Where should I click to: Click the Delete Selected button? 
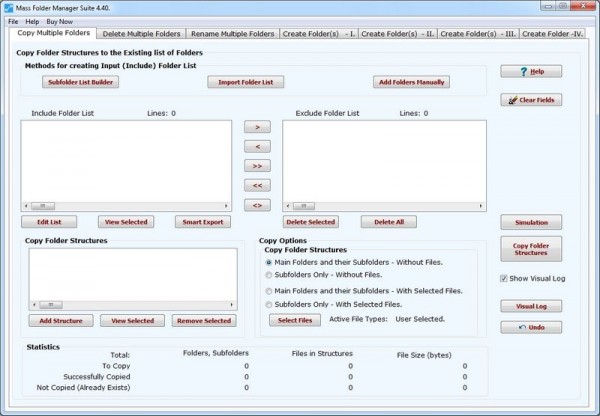click(311, 222)
